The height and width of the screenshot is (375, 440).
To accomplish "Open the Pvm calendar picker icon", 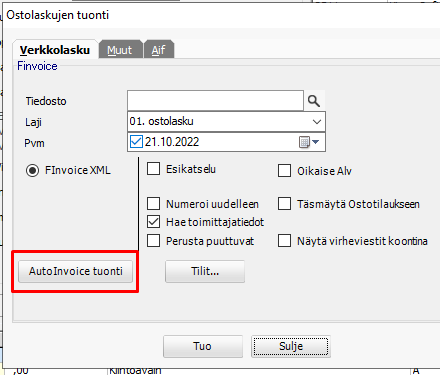I will (x=309, y=142).
